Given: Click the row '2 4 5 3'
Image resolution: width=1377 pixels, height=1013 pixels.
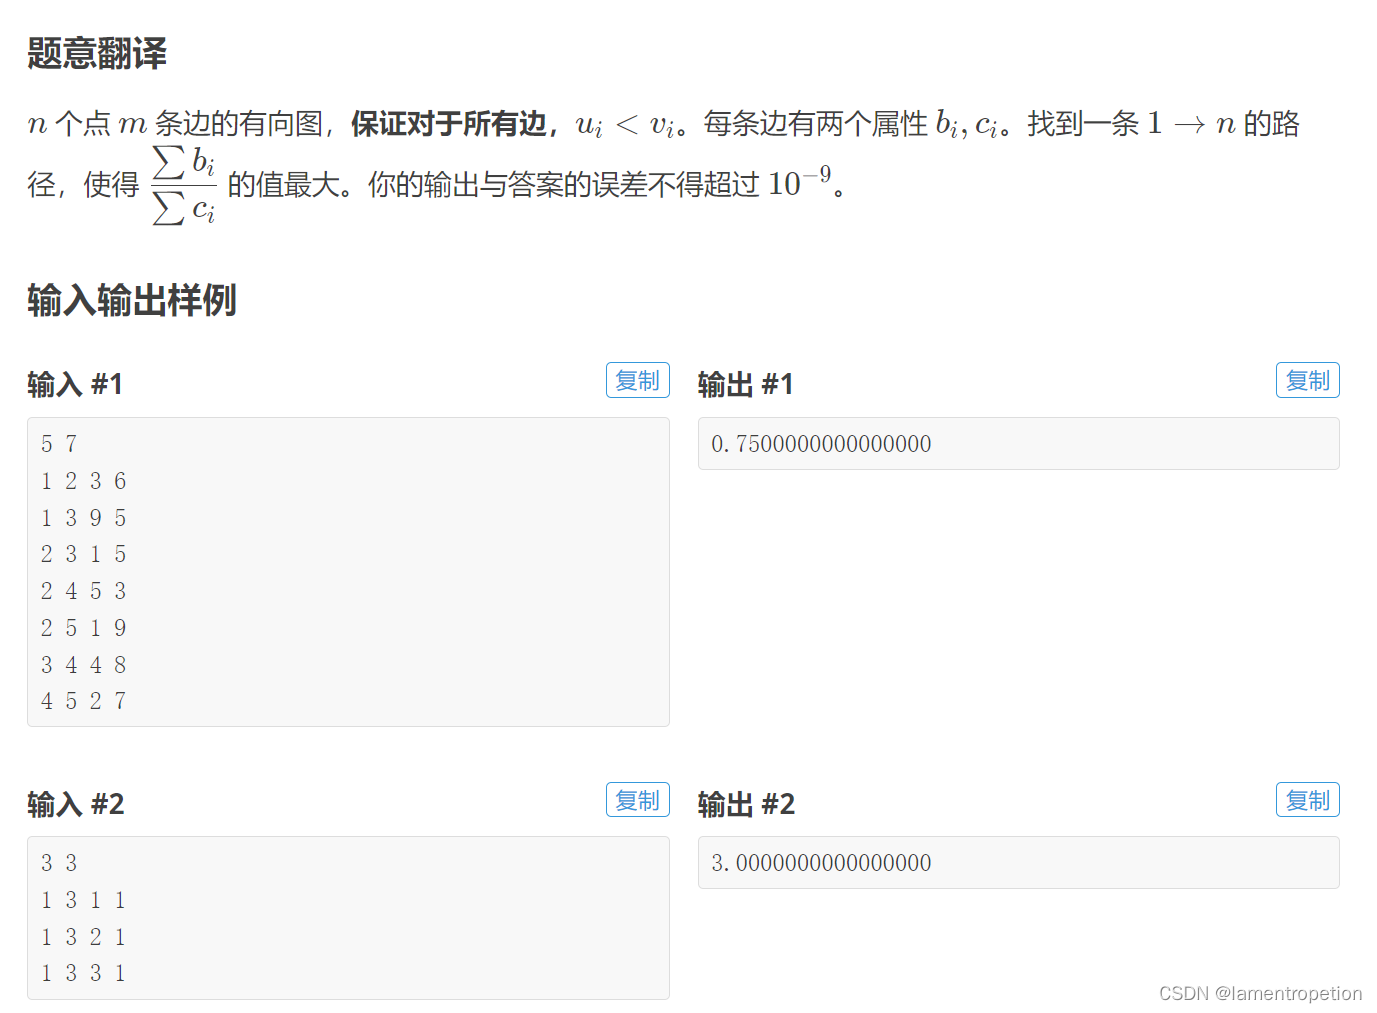Looking at the screenshot, I should click(x=84, y=591).
